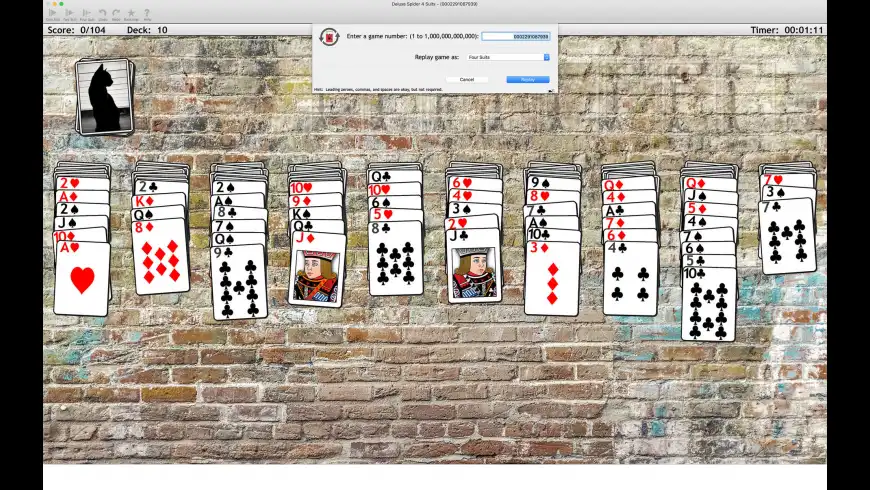Image resolution: width=870 pixels, height=490 pixels.
Task: Click the 5 of hearts card
Action: click(395, 214)
